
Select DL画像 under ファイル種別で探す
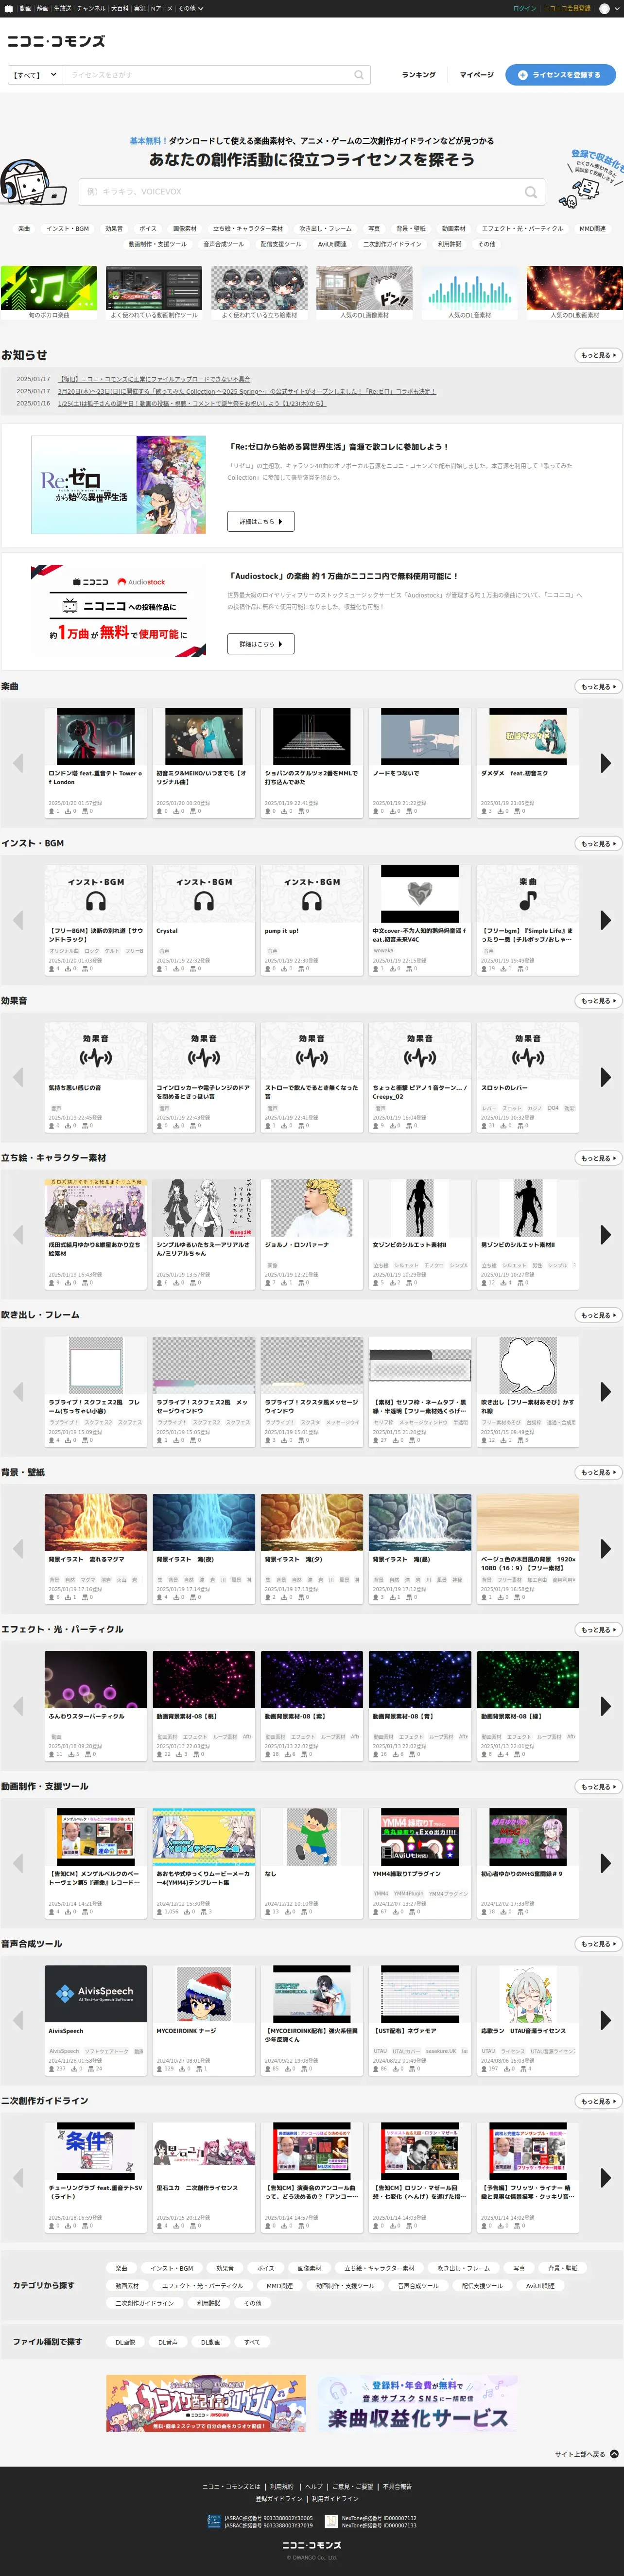click(x=125, y=2342)
